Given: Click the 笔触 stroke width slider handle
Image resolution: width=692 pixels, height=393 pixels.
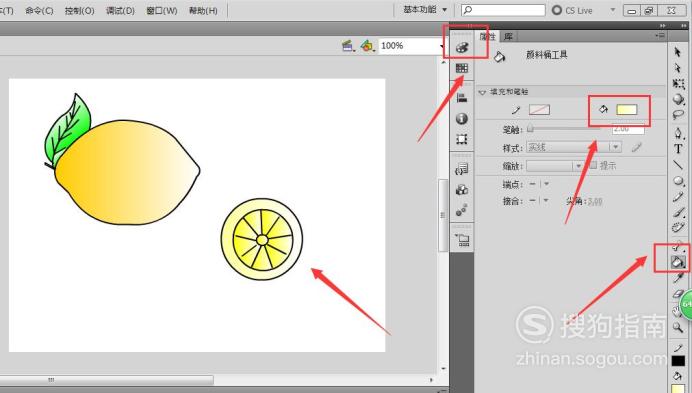Looking at the screenshot, I should coord(530,129).
